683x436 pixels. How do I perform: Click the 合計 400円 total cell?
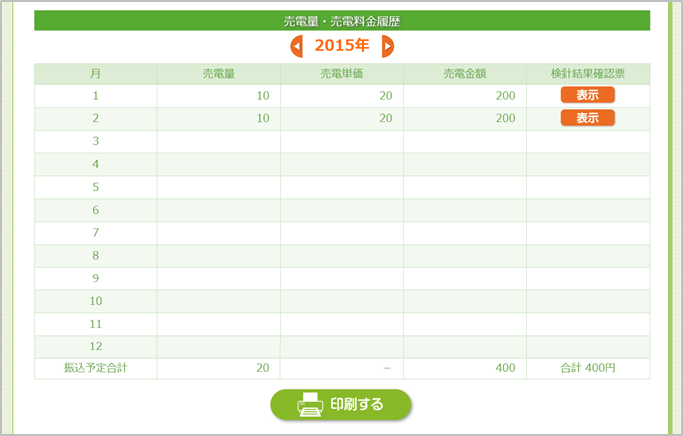point(588,368)
